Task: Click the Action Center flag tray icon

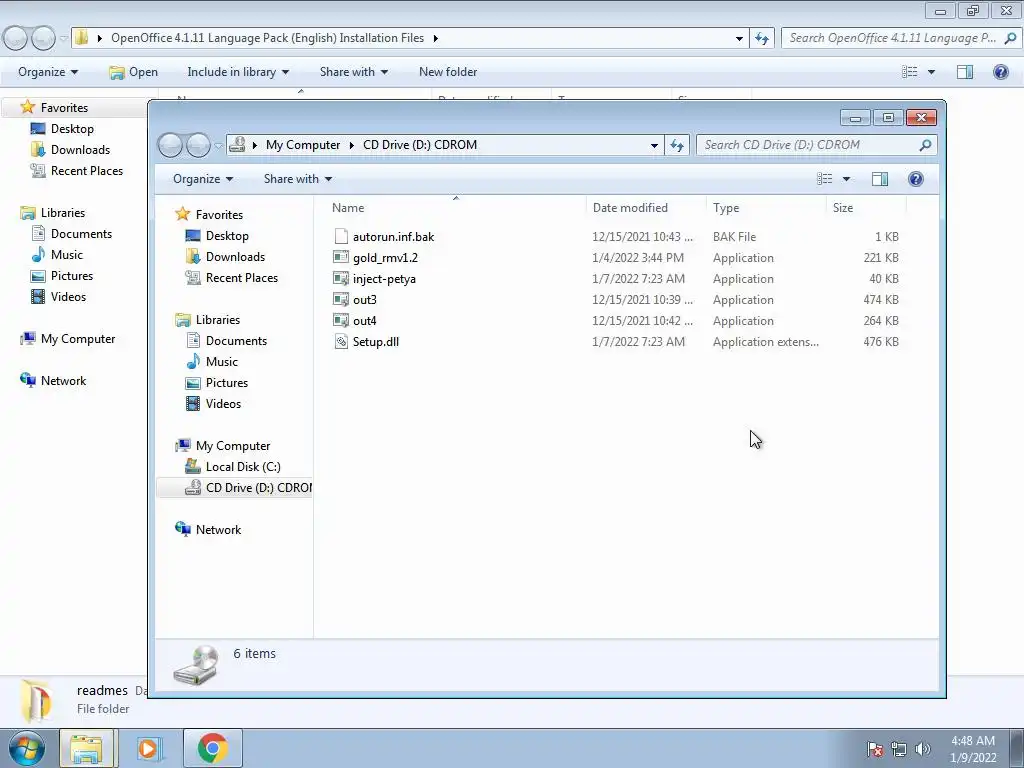Action: point(875,749)
